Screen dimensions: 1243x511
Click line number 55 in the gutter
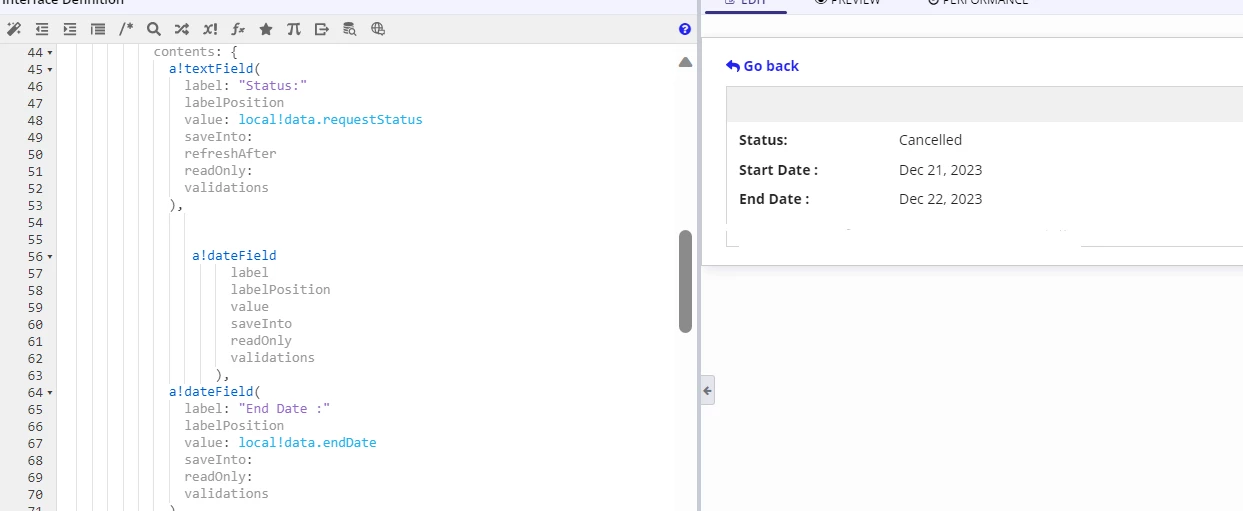(35, 239)
